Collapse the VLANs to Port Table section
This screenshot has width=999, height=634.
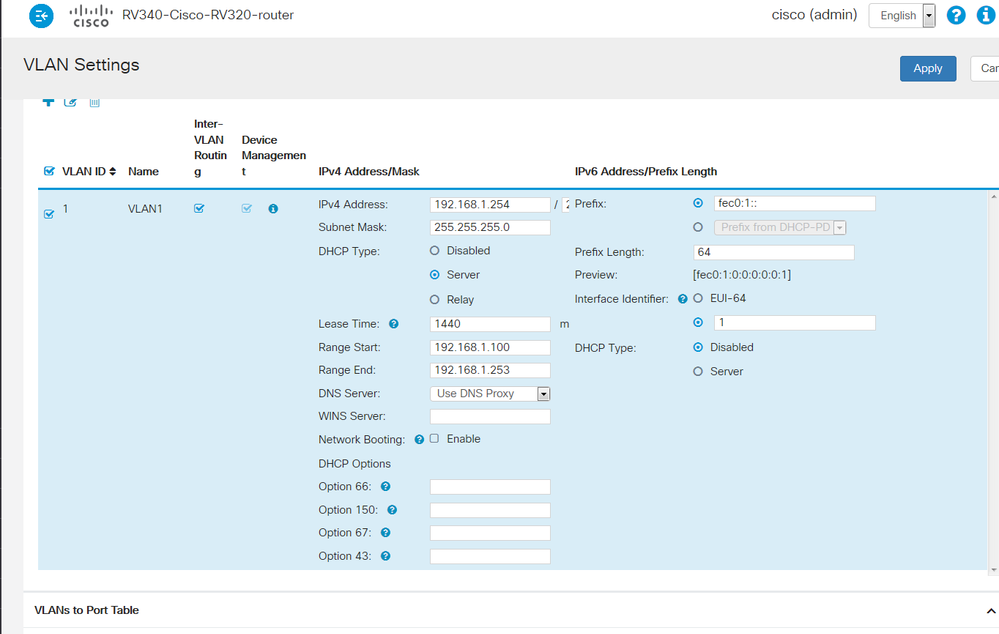click(989, 611)
